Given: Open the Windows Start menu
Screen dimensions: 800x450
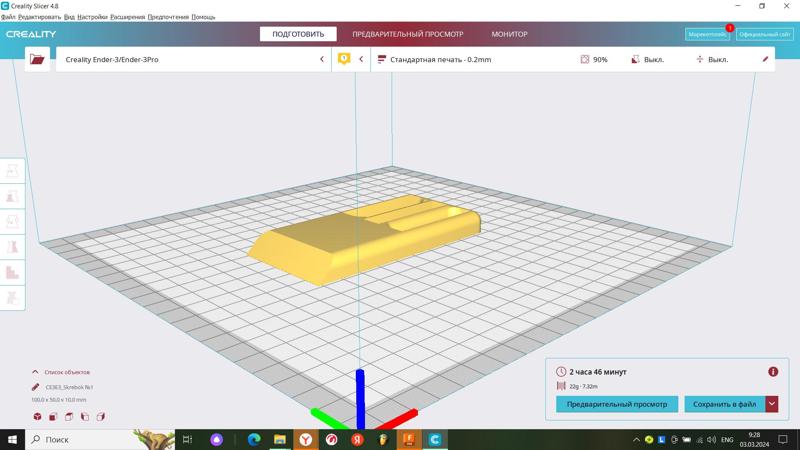Looking at the screenshot, I should point(12,439).
